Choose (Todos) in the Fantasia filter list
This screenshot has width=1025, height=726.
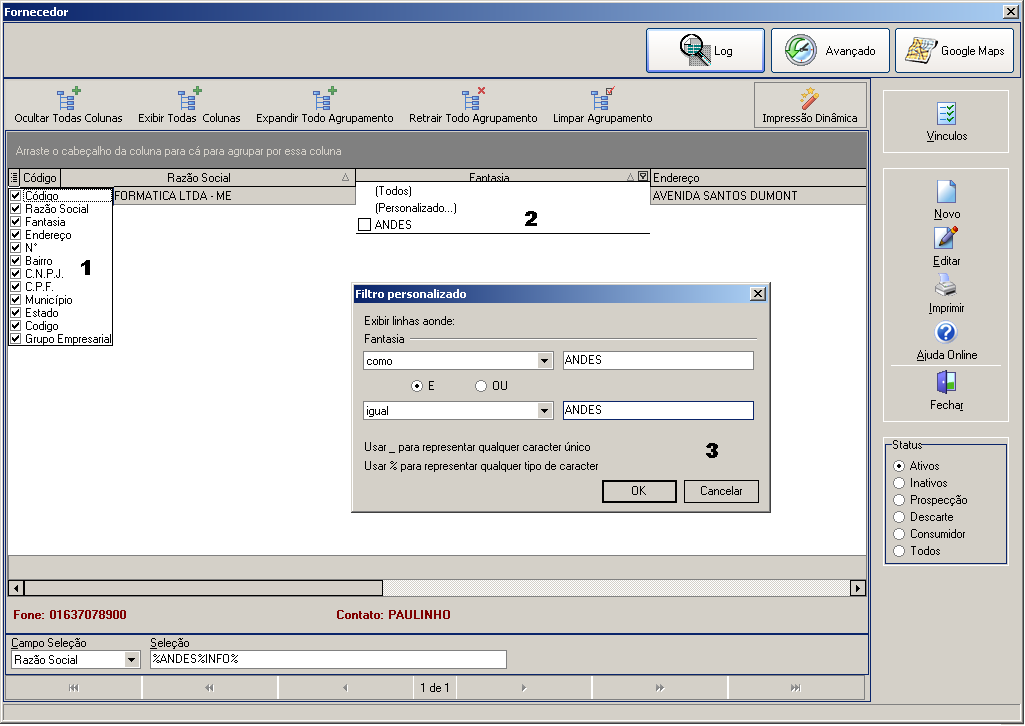pyautogui.click(x=394, y=191)
